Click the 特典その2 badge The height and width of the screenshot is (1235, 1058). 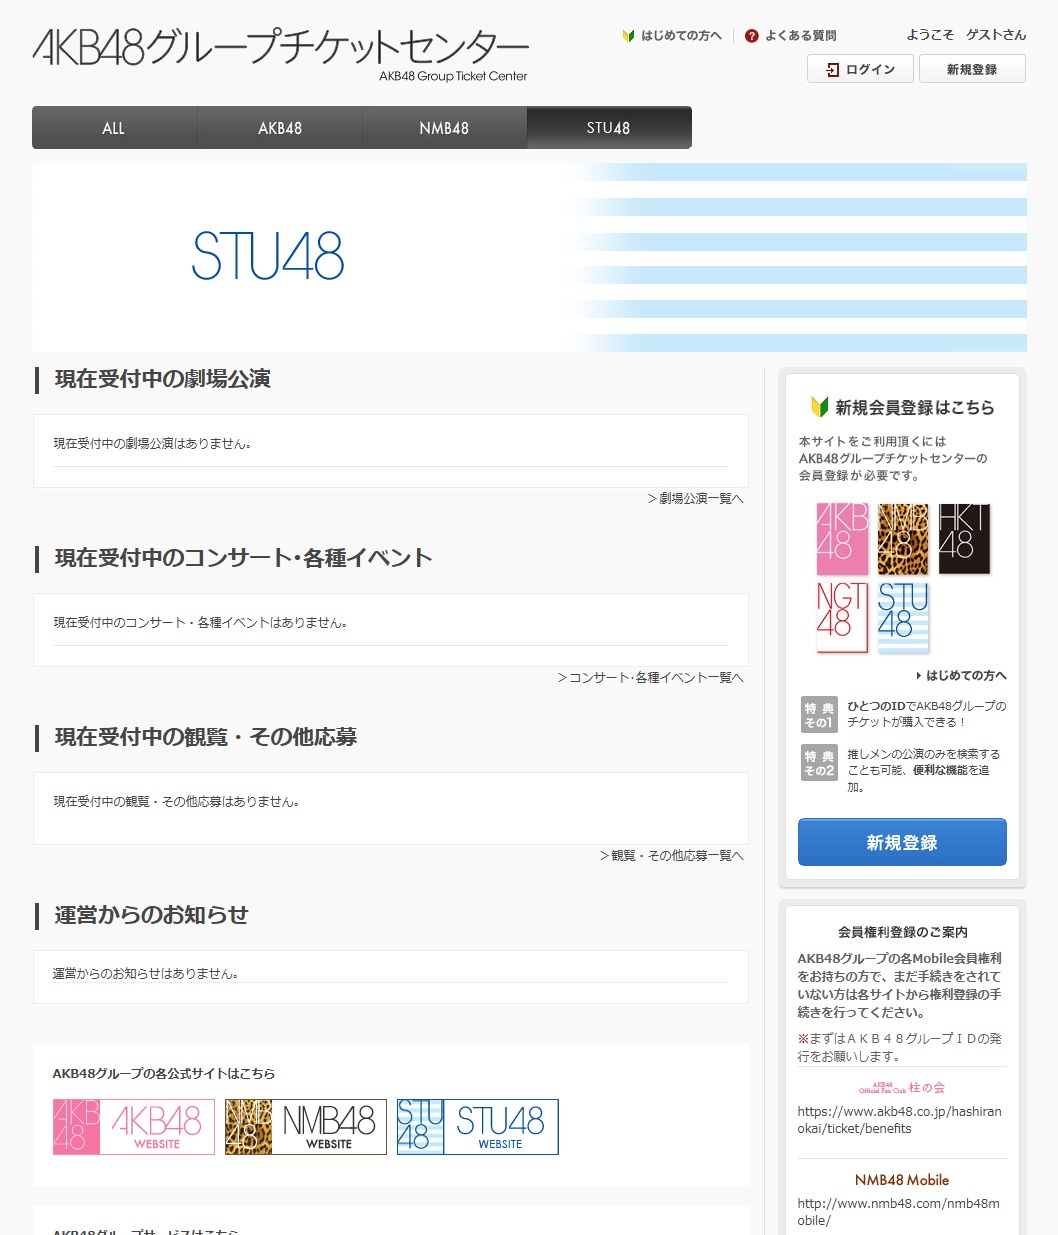click(x=819, y=763)
